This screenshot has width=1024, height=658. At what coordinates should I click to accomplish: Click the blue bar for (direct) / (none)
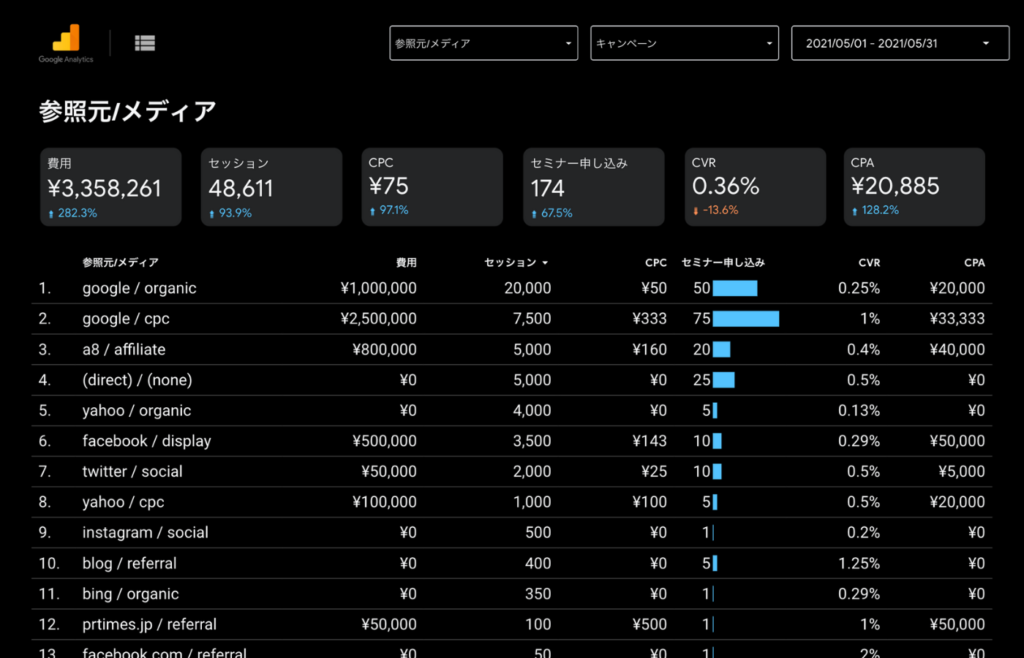point(724,380)
